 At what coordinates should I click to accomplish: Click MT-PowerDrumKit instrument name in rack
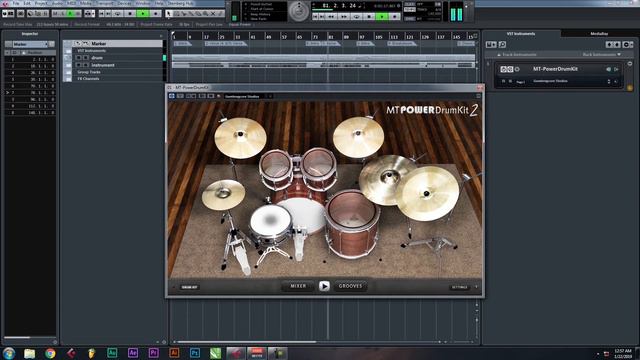pos(555,69)
